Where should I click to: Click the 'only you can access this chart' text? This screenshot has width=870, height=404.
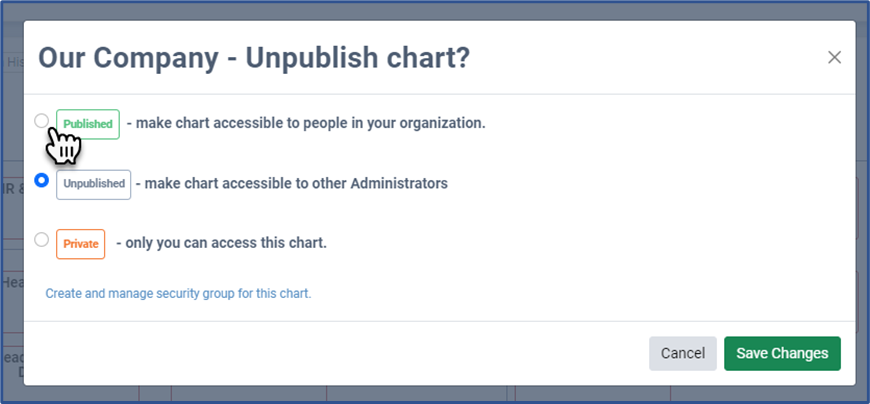[x=221, y=243]
